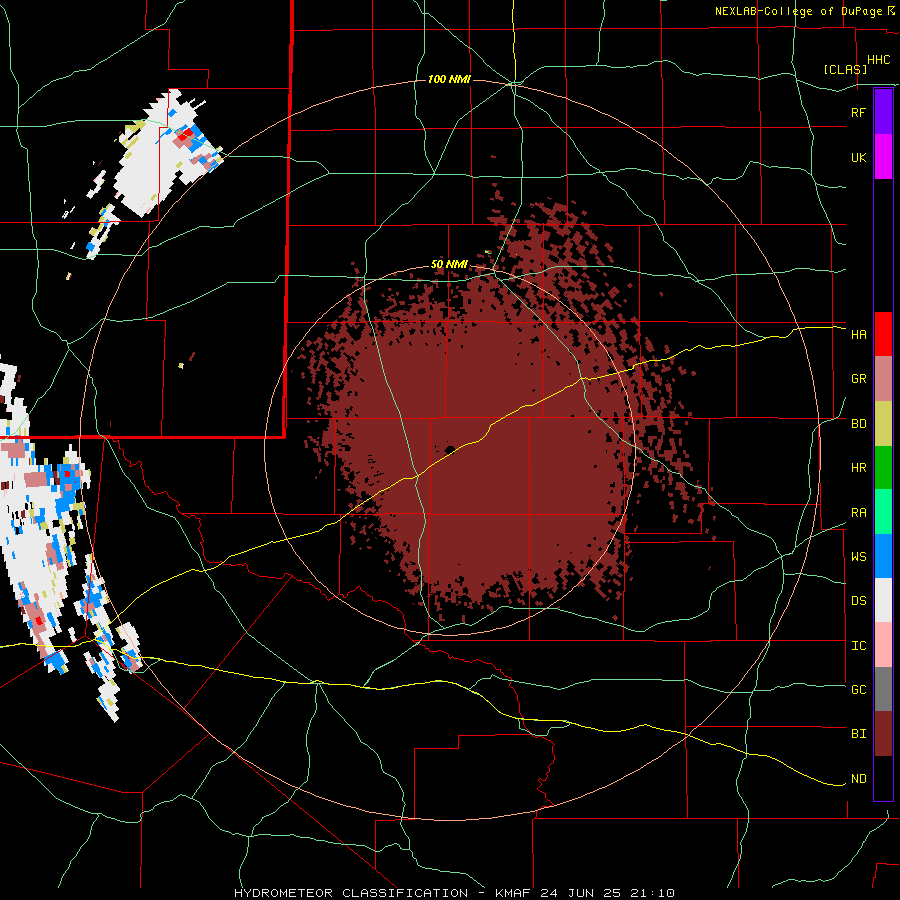Viewport: 900px width, 900px height.
Task: Click the HHC product label
Action: pyautogui.click(x=879, y=60)
